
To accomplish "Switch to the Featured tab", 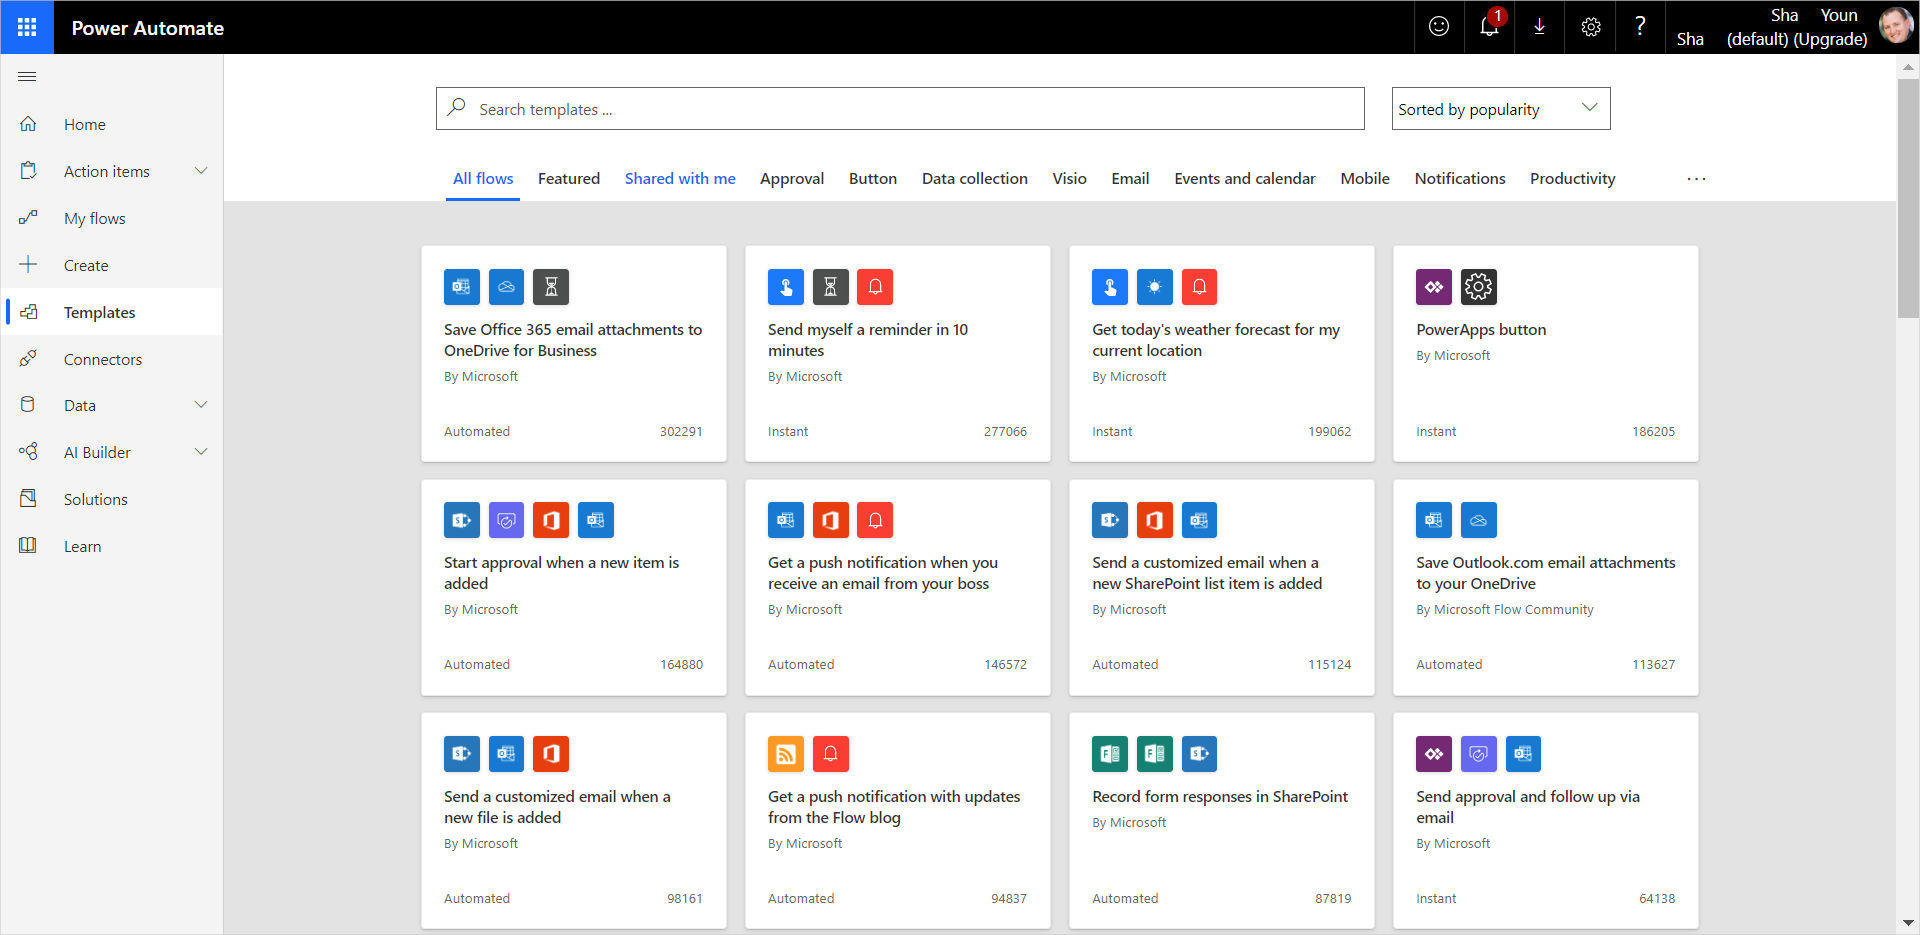I will click(569, 178).
